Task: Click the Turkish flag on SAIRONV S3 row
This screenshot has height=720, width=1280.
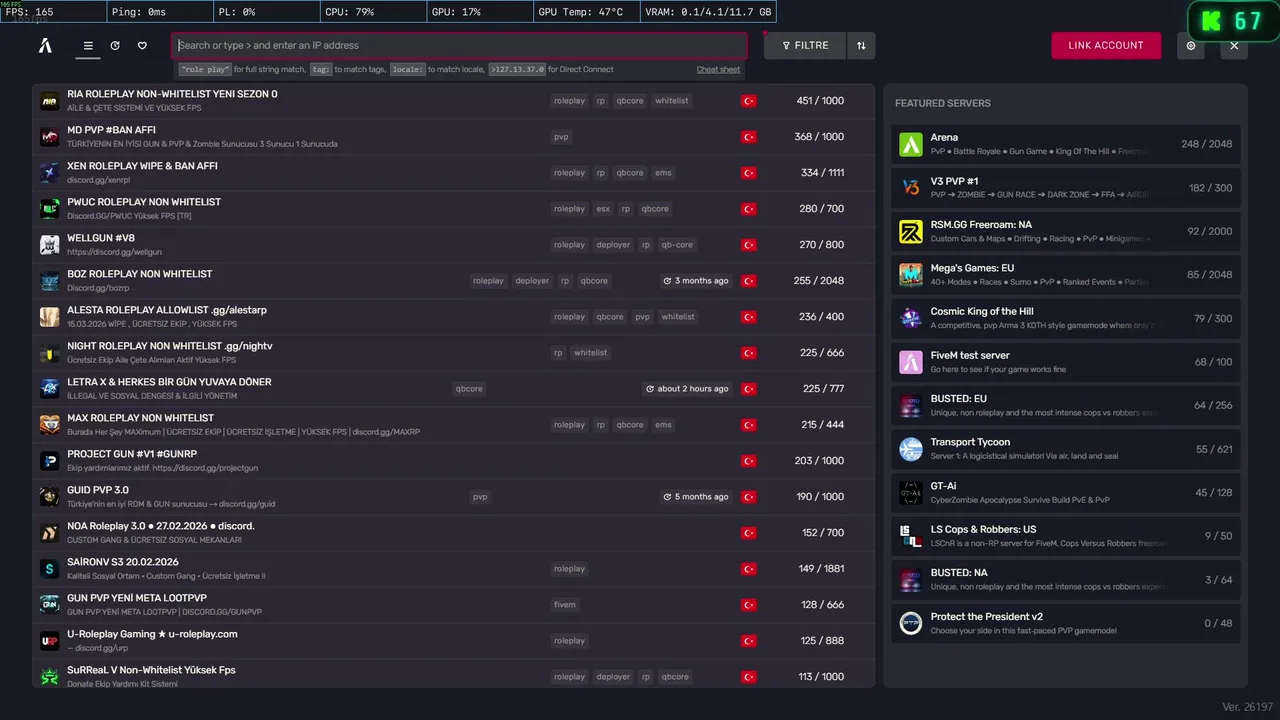Action: [748, 569]
